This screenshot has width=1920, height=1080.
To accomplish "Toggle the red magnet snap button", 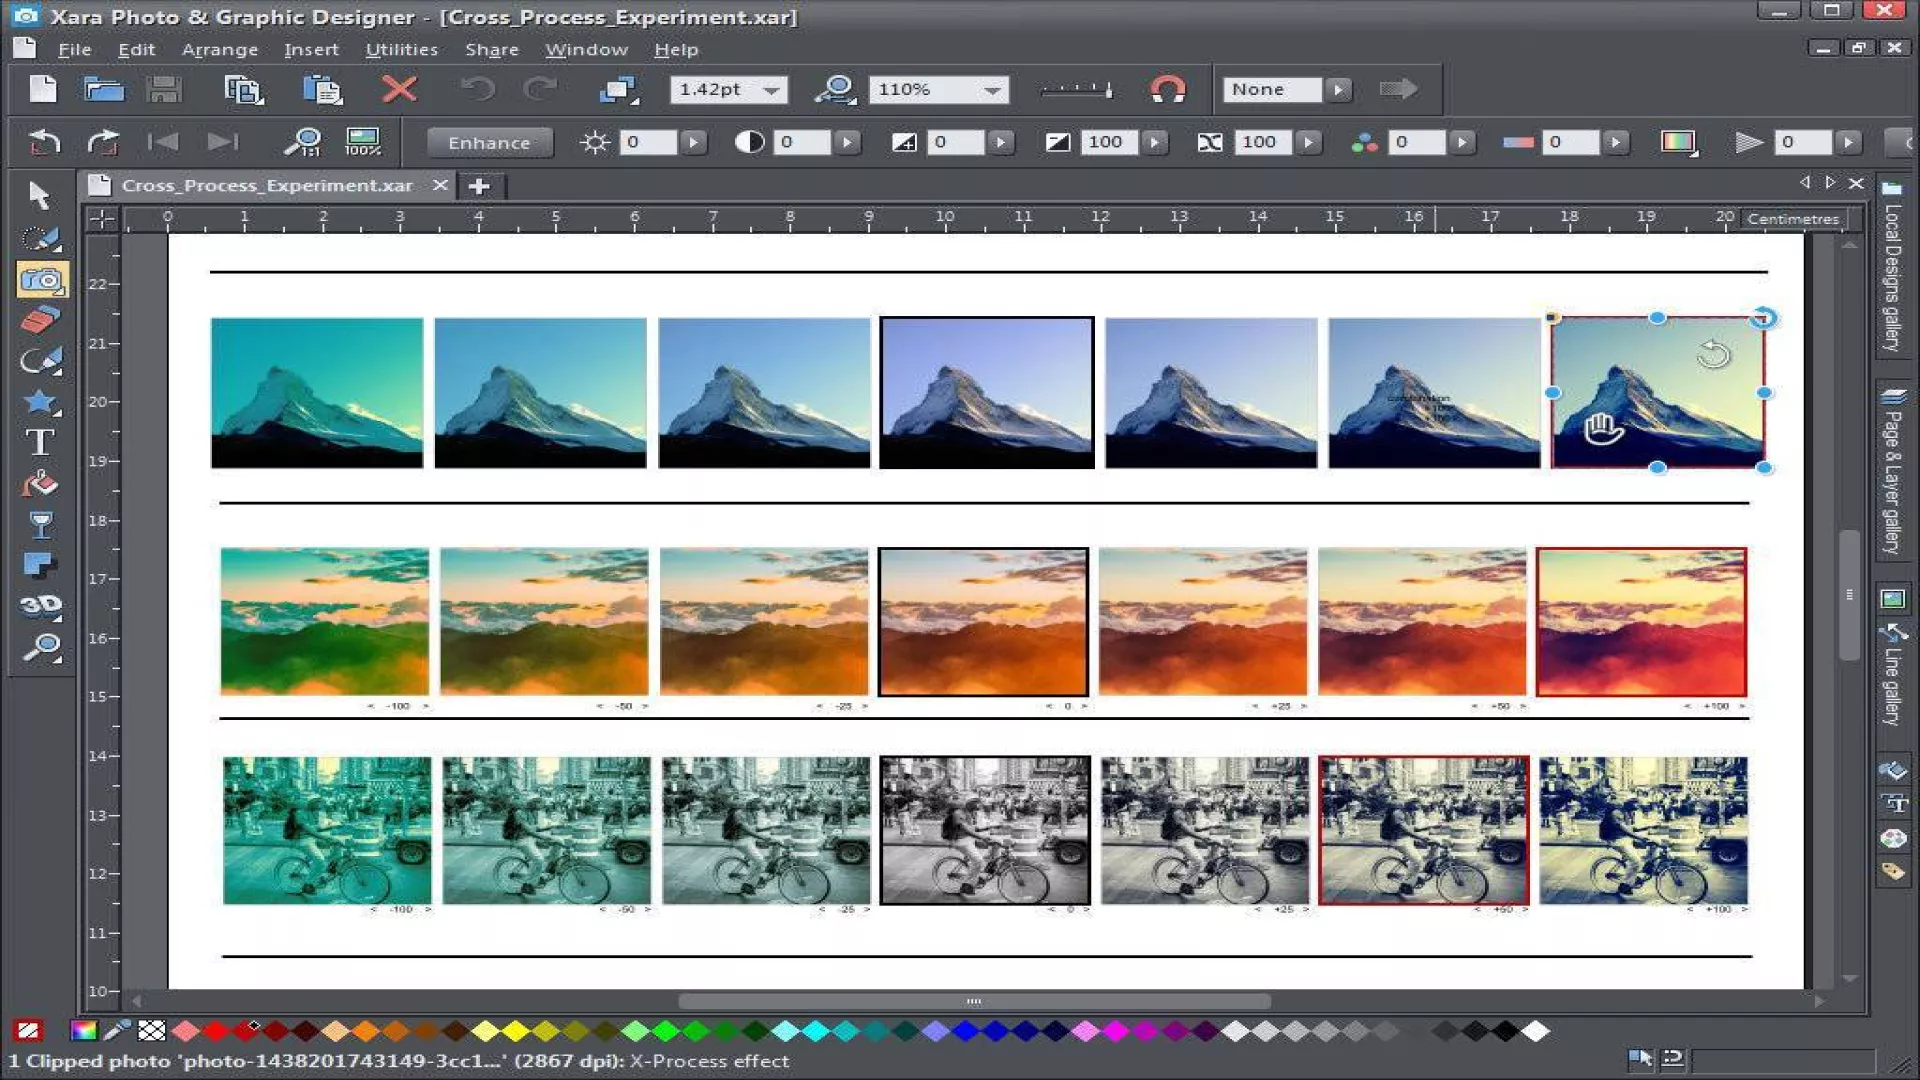I will pyautogui.click(x=1167, y=89).
